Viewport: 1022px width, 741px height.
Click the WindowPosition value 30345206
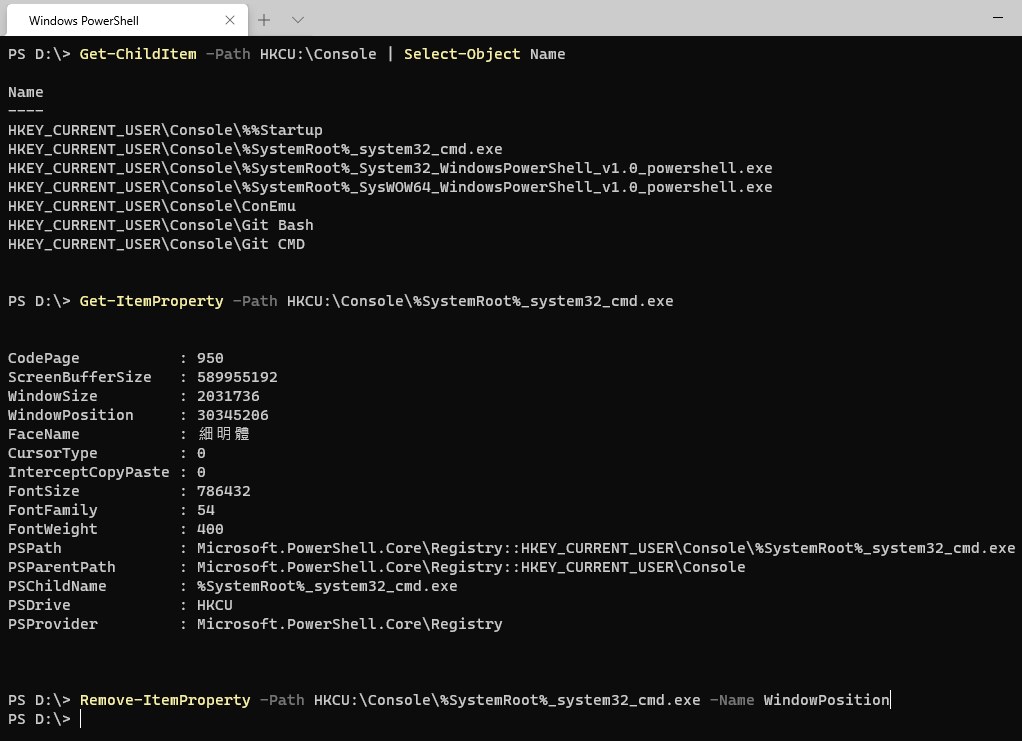click(232, 415)
